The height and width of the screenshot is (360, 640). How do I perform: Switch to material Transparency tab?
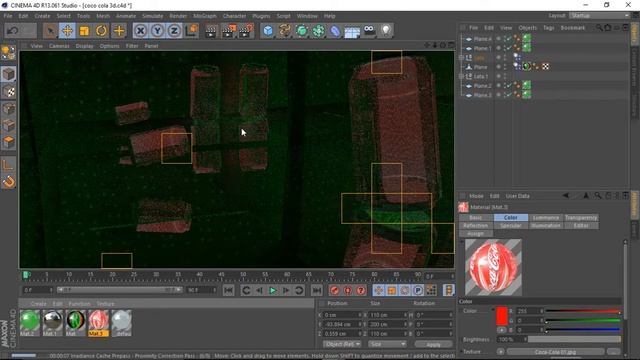pos(581,218)
